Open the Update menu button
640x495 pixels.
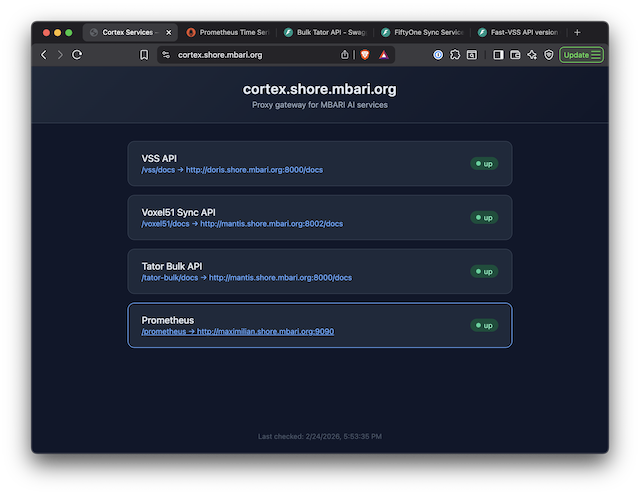click(x=582, y=55)
